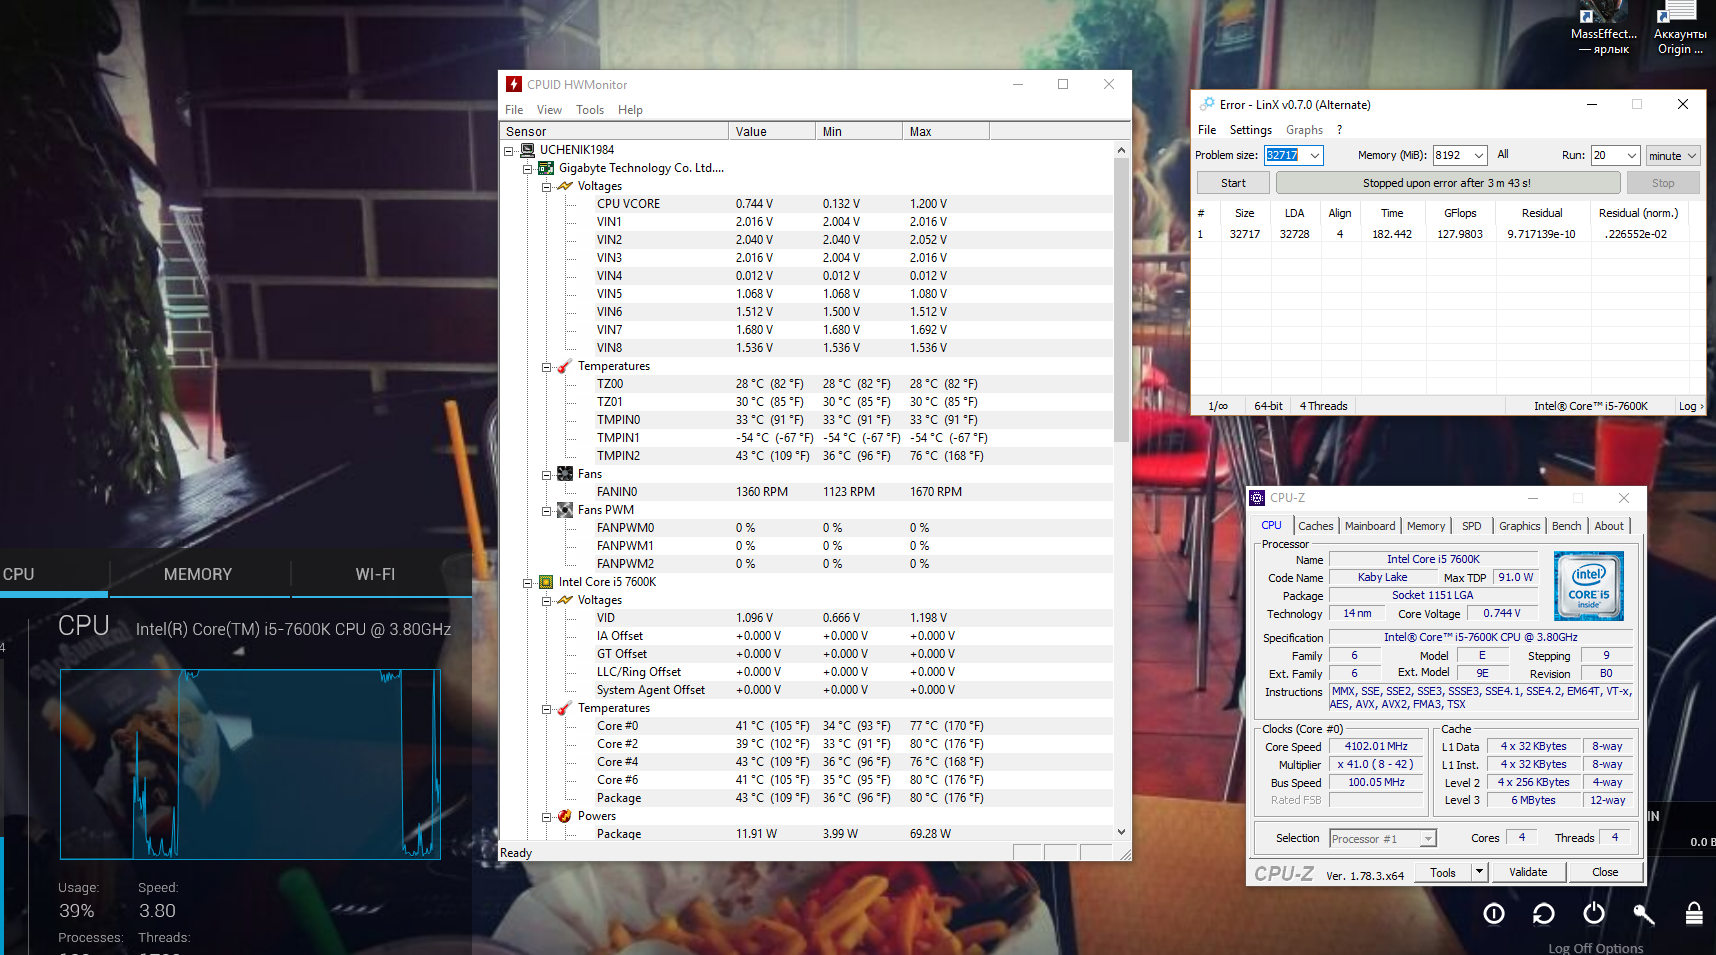Open the Tools arrow dropdown in CPU-Z
1716x955 pixels.
(x=1479, y=872)
